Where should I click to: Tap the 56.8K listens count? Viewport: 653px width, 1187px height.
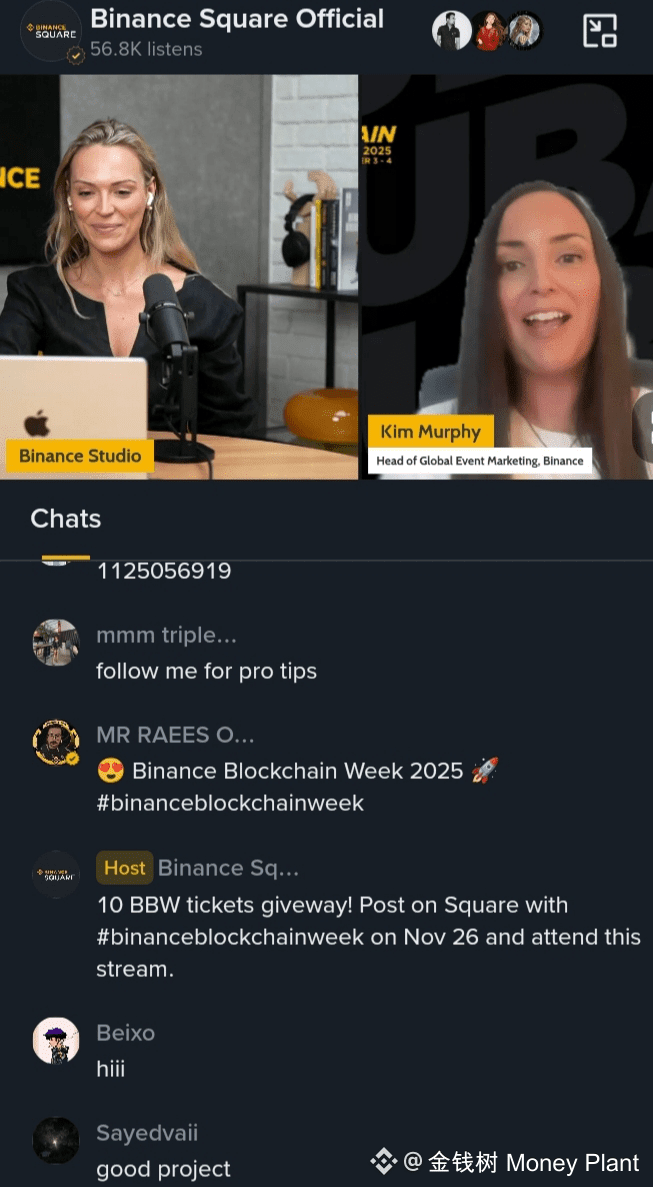(x=146, y=50)
